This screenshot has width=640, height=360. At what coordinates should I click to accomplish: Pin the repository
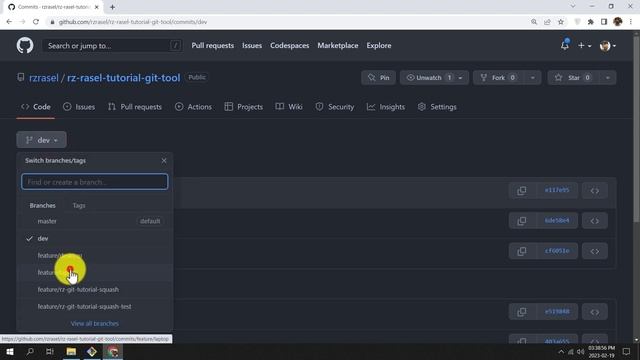pyautogui.click(x=378, y=78)
